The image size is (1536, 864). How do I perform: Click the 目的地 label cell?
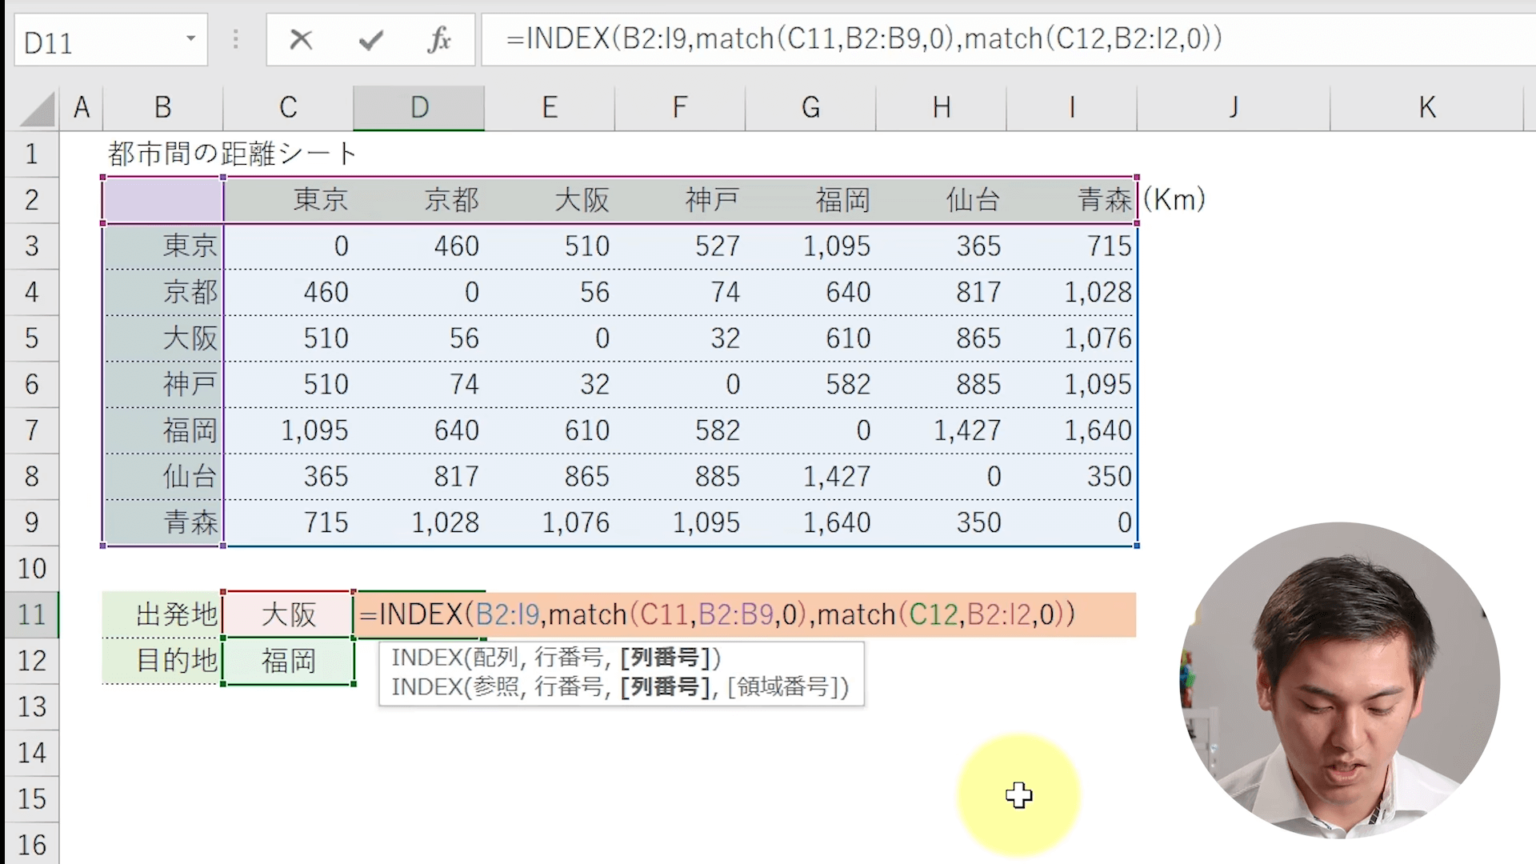[163, 660]
